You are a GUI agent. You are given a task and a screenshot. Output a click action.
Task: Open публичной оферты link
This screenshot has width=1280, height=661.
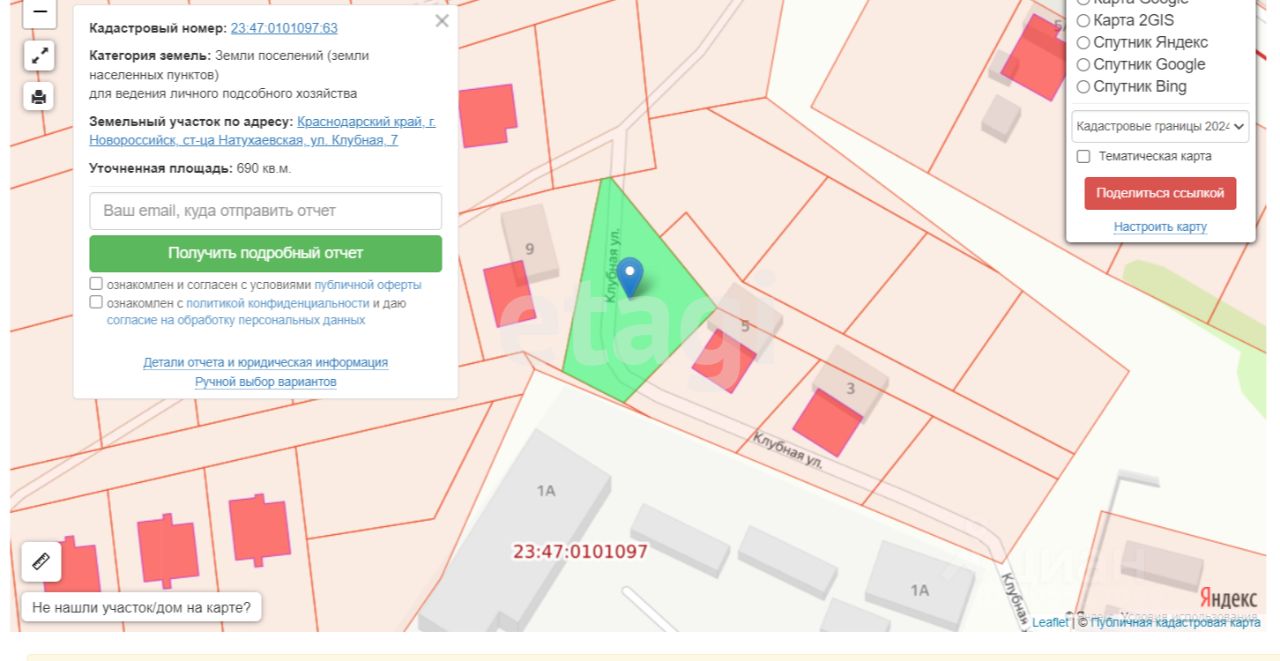point(368,285)
